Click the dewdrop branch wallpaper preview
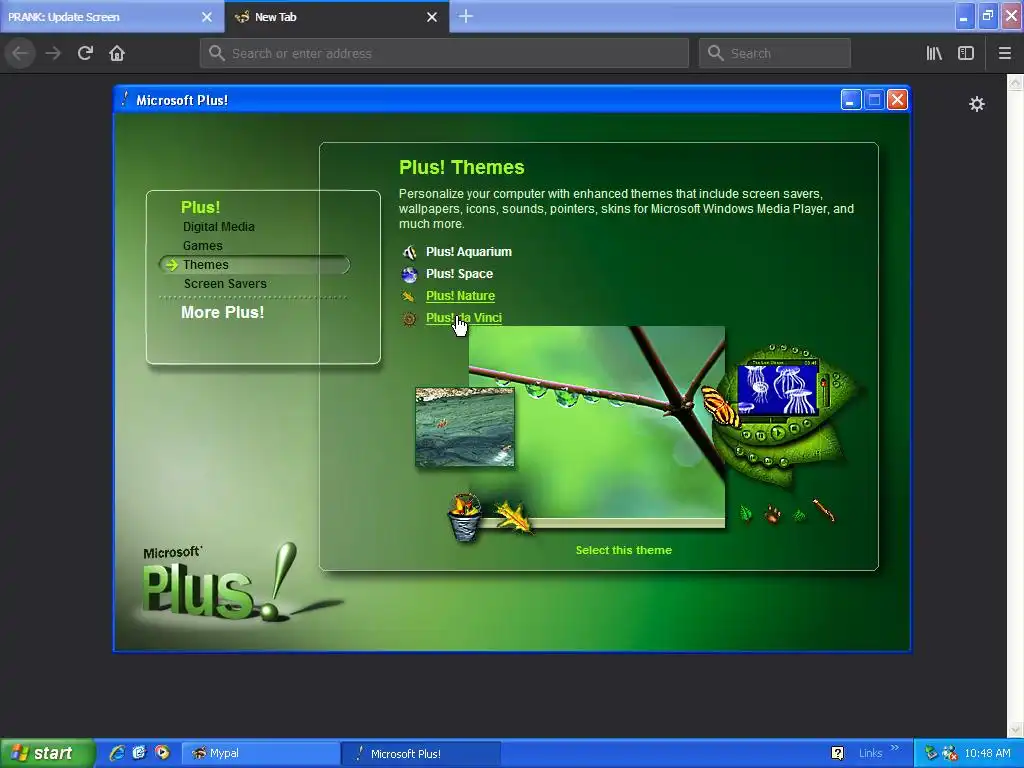 [596, 426]
